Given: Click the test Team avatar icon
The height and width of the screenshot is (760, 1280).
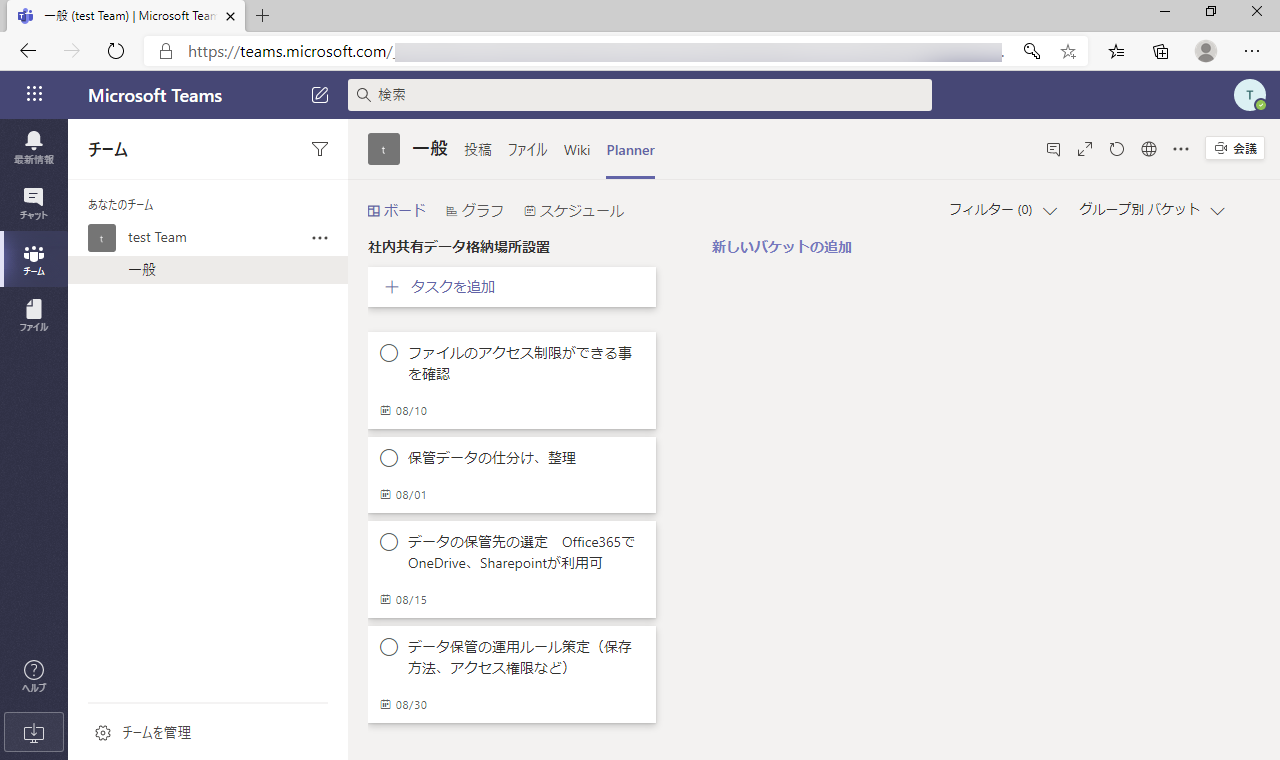Looking at the screenshot, I should 102,238.
